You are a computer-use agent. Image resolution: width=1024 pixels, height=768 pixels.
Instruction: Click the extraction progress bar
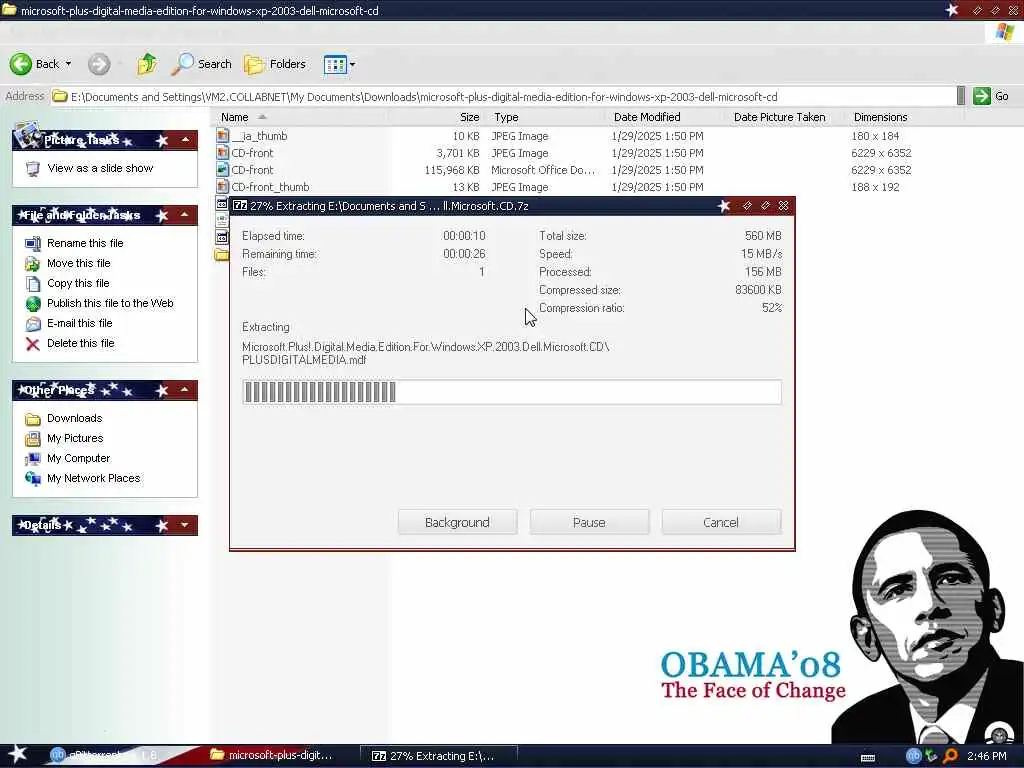coord(511,392)
